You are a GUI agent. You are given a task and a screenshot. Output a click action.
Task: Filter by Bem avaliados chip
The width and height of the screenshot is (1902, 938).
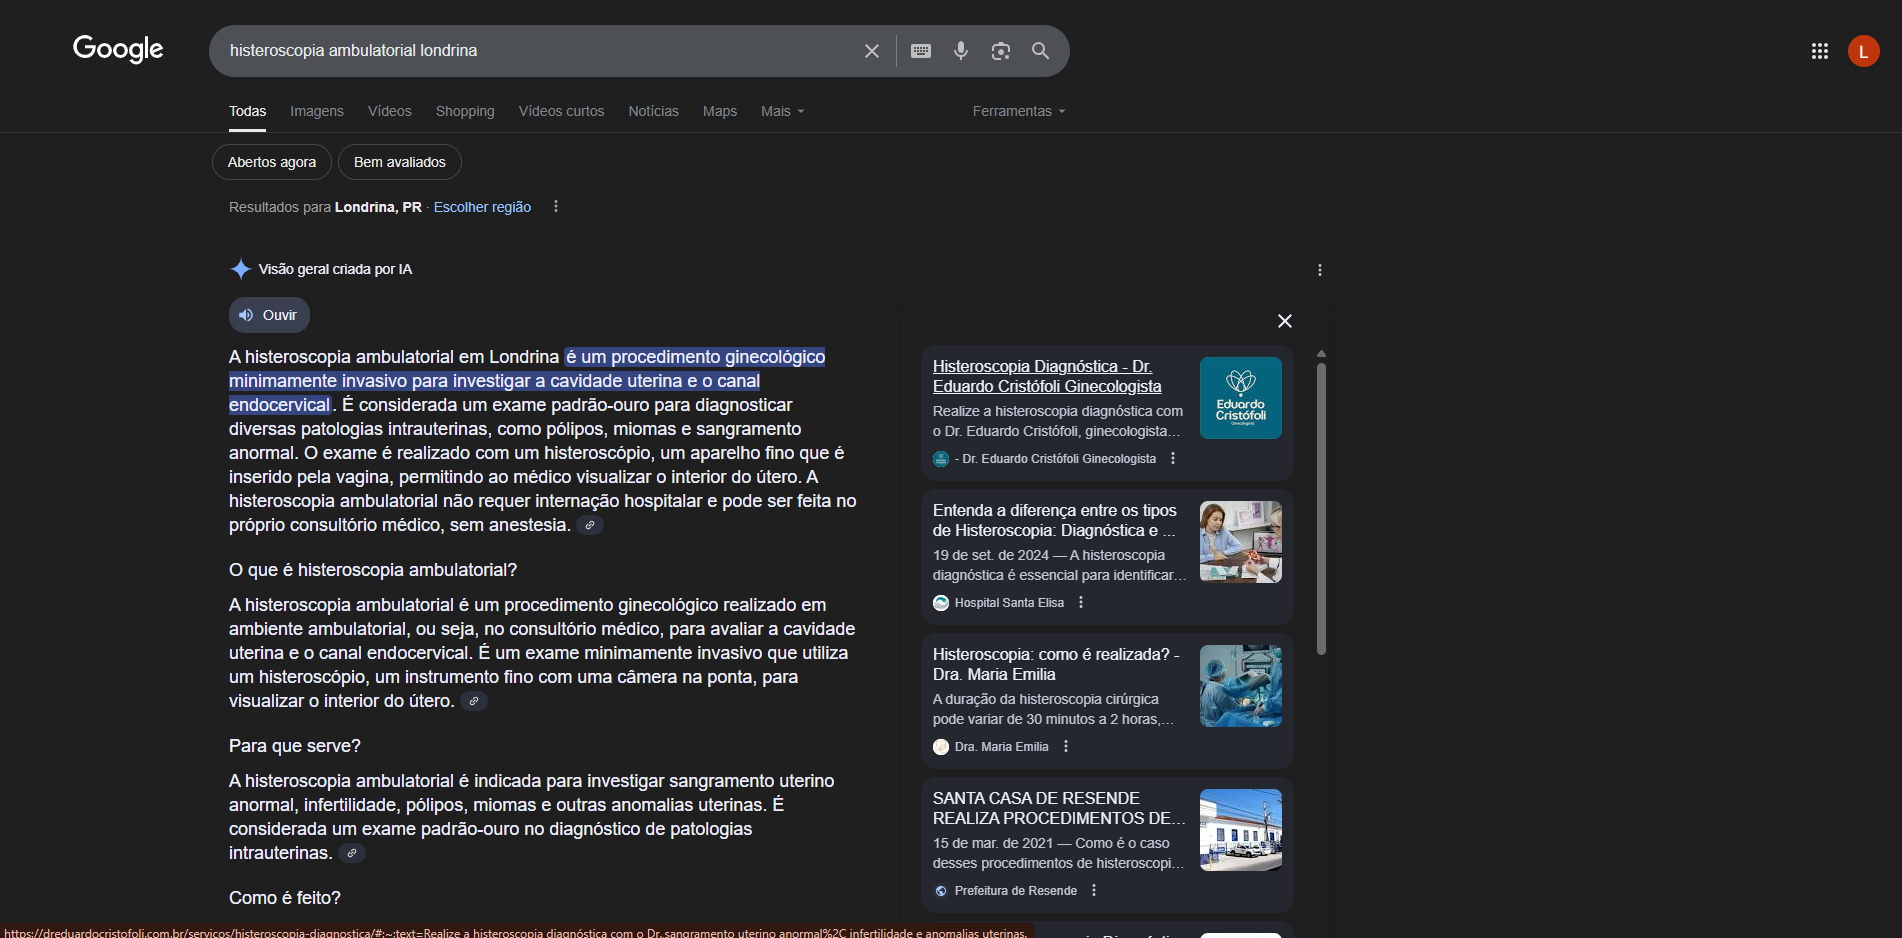pyautogui.click(x=400, y=162)
